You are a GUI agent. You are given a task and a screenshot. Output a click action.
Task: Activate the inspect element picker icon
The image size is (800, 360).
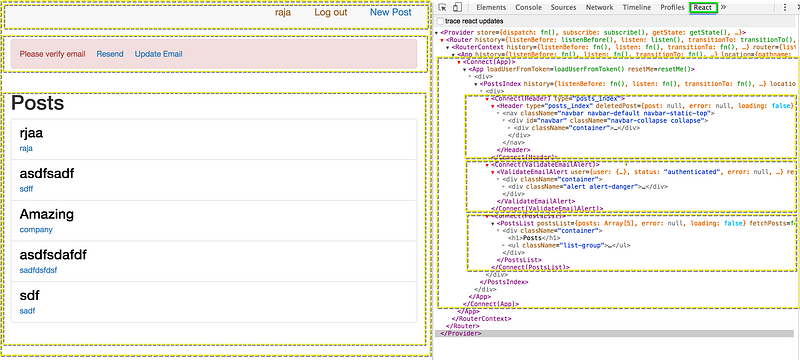443,7
